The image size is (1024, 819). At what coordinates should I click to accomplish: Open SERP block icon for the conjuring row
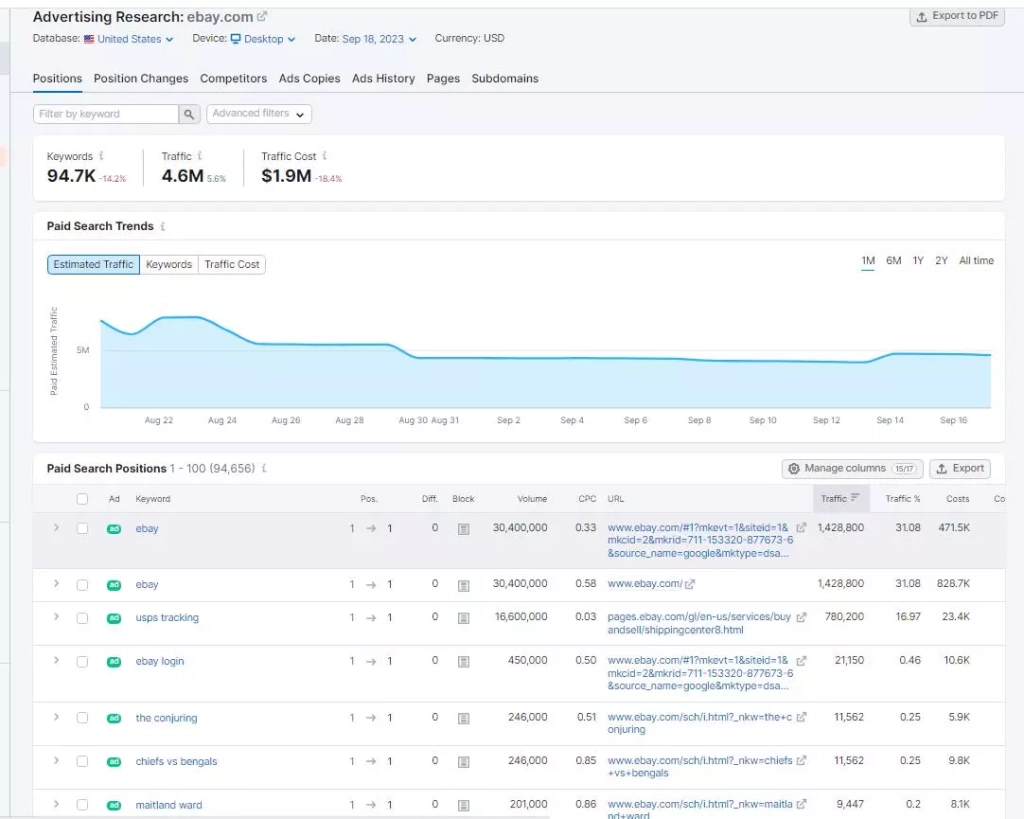coord(464,718)
